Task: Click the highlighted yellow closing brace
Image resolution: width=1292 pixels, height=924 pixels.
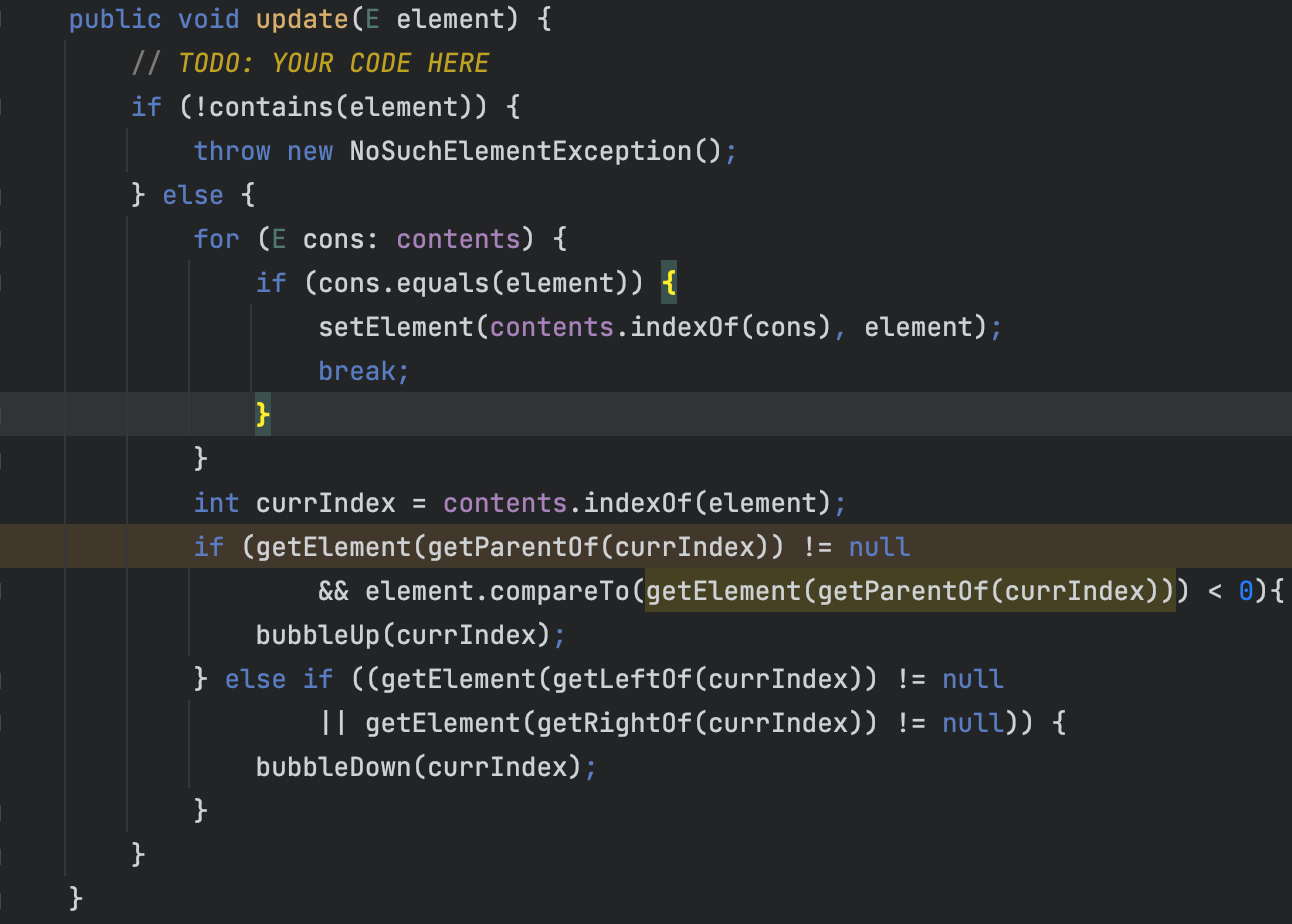Action: pyautogui.click(x=263, y=414)
